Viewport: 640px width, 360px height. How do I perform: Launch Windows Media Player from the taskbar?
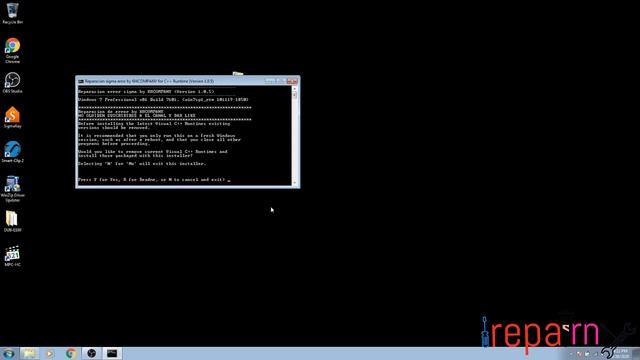[x=49, y=353]
